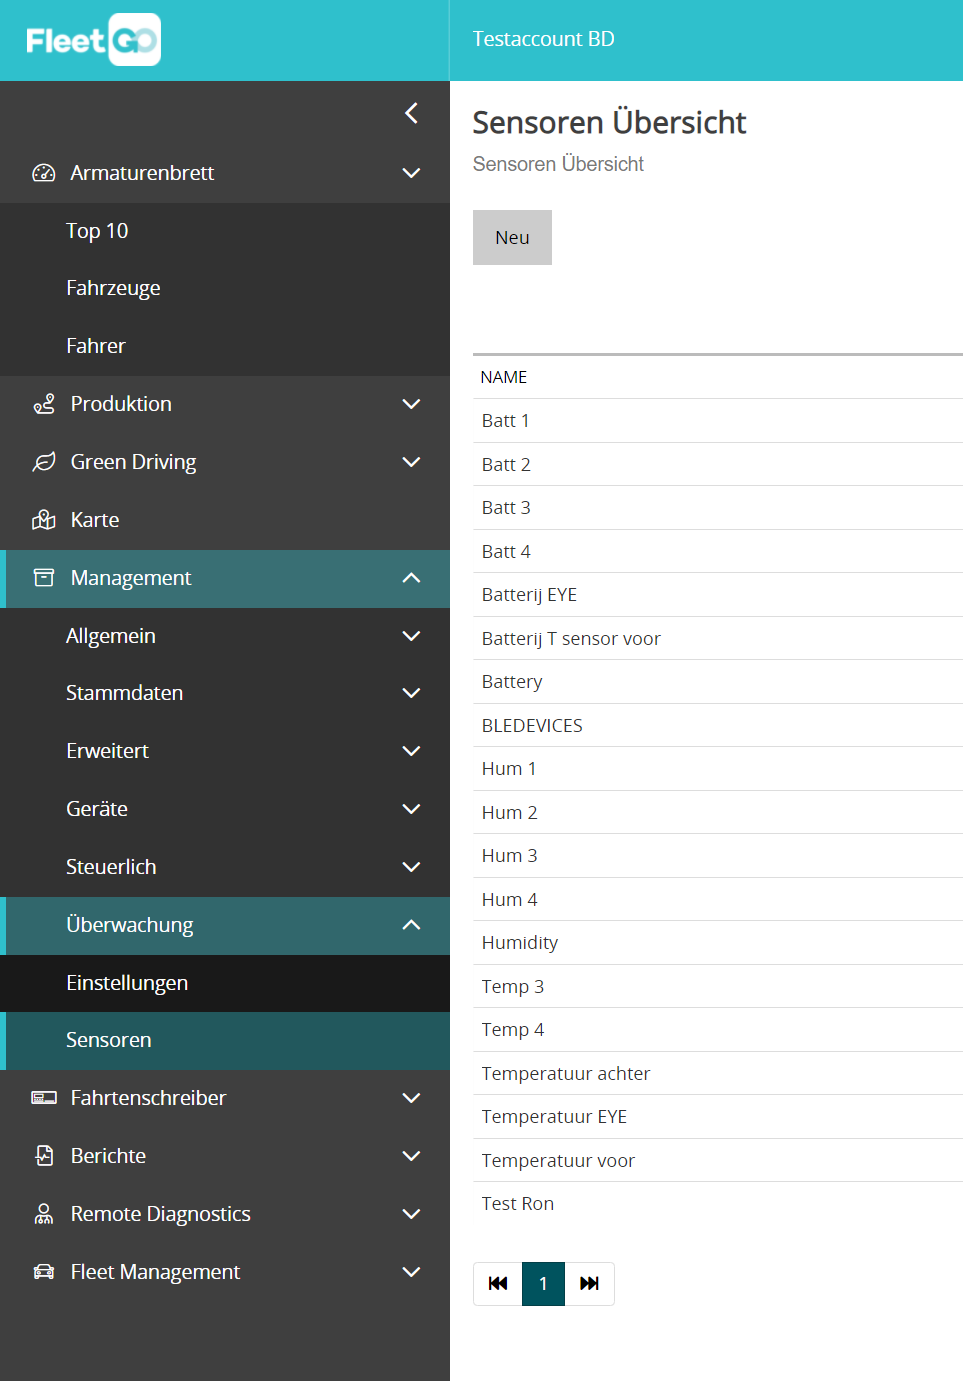Click the Fahrtenschreiber tachograph icon
963x1381 pixels.
coord(44,1098)
